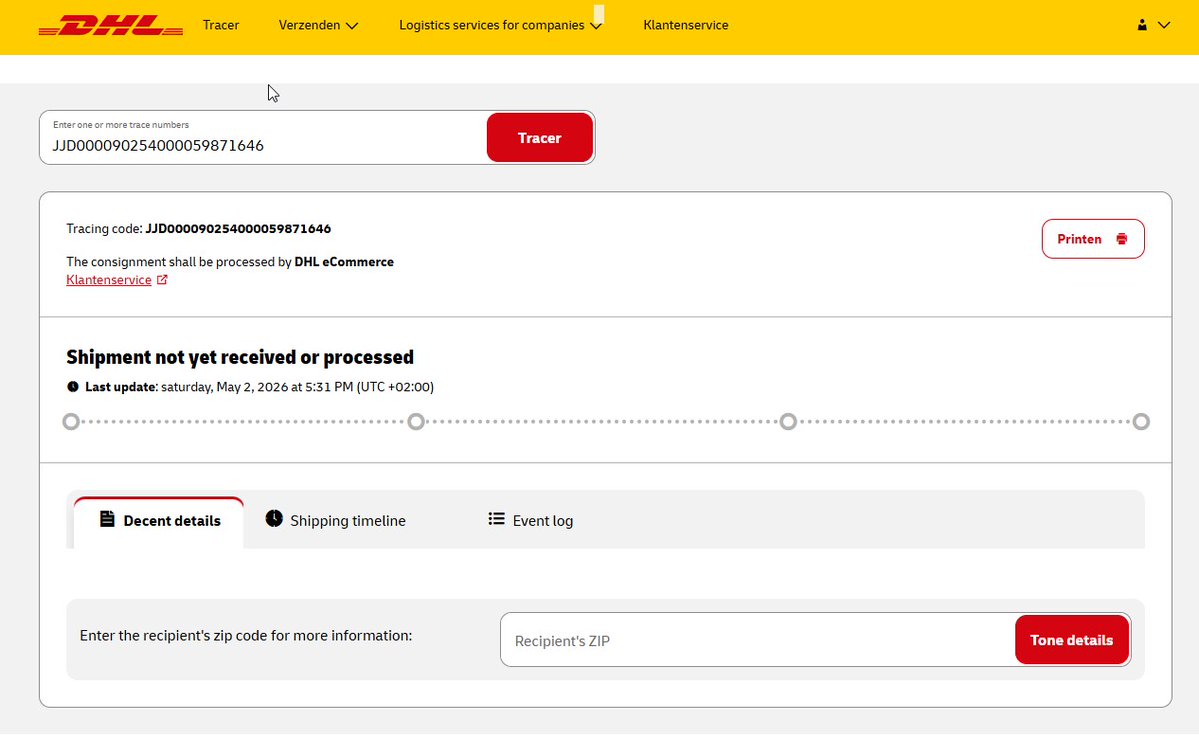
Task: Click the Printen button
Action: 1093,239
